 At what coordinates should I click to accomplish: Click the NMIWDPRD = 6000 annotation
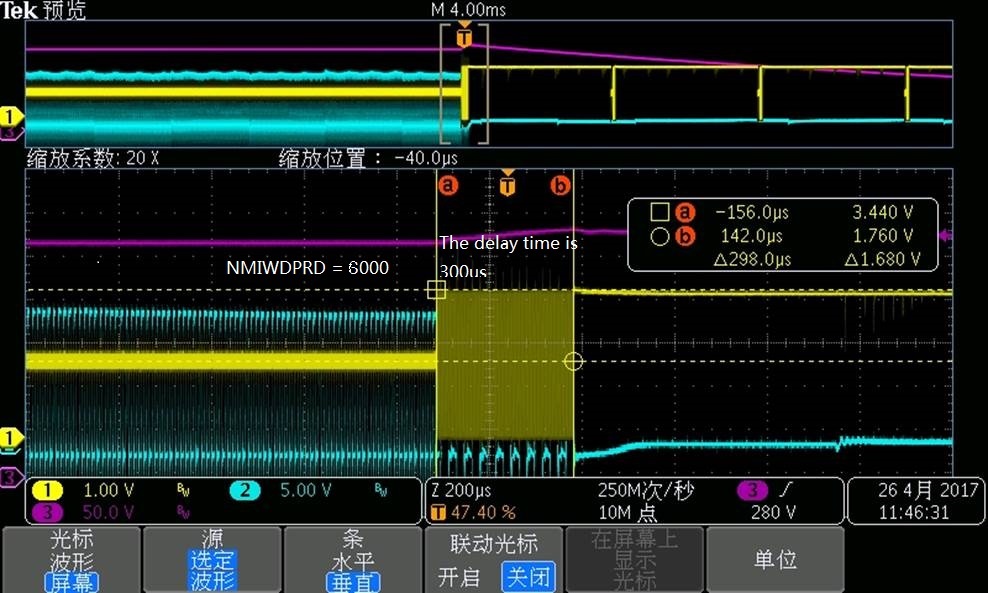[x=307, y=268]
